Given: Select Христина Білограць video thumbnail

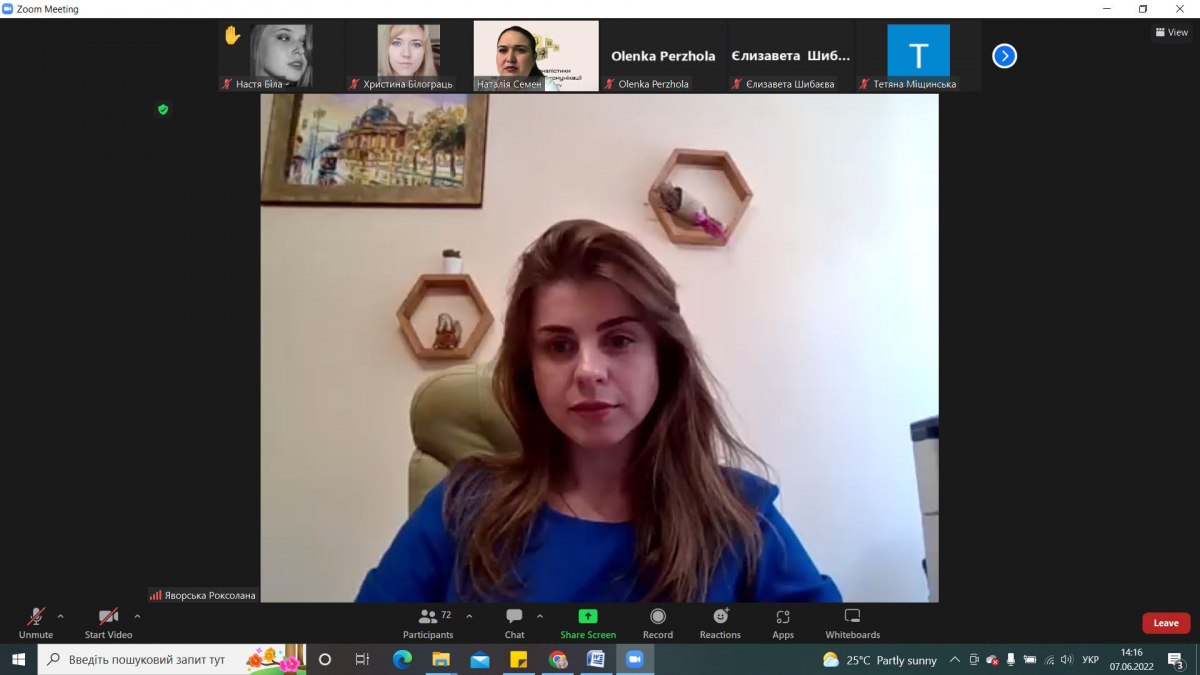Looking at the screenshot, I should click(x=408, y=56).
